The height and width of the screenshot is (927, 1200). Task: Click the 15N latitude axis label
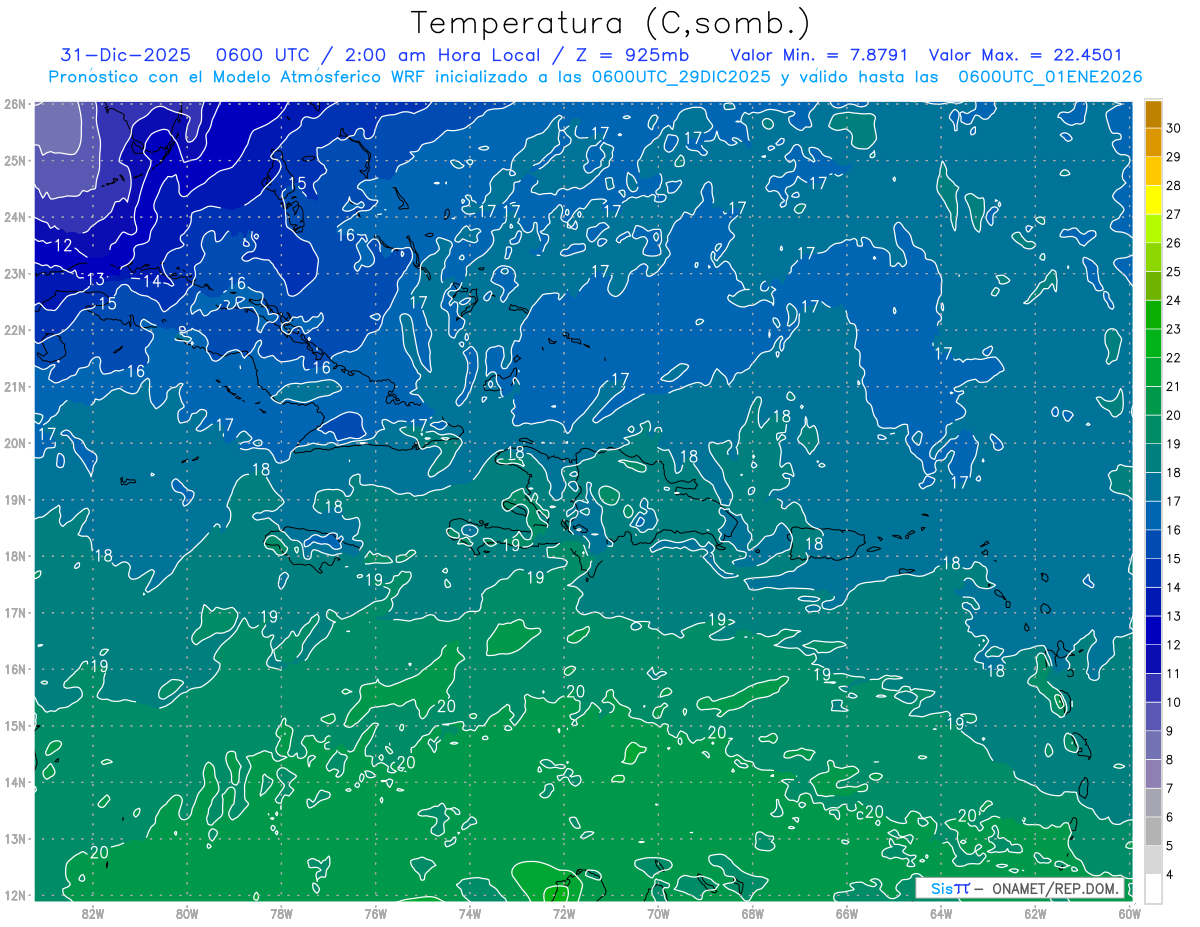[x=14, y=725]
